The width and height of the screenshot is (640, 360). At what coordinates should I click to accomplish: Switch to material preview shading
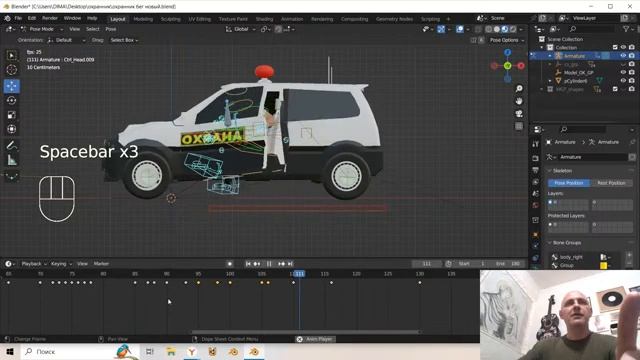[x=504, y=29]
